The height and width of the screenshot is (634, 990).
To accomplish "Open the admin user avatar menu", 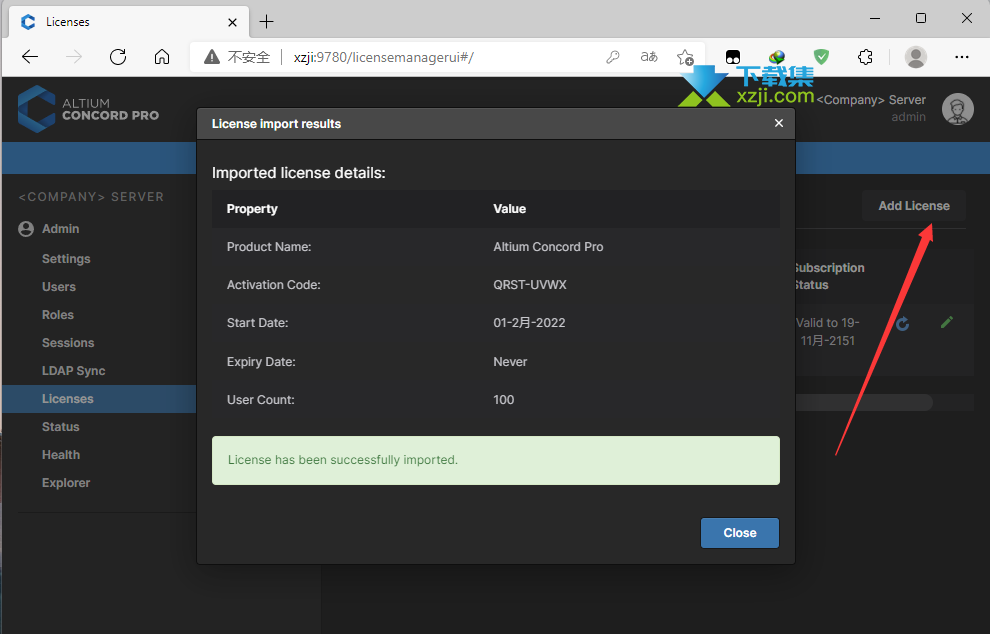I will click(x=957, y=109).
